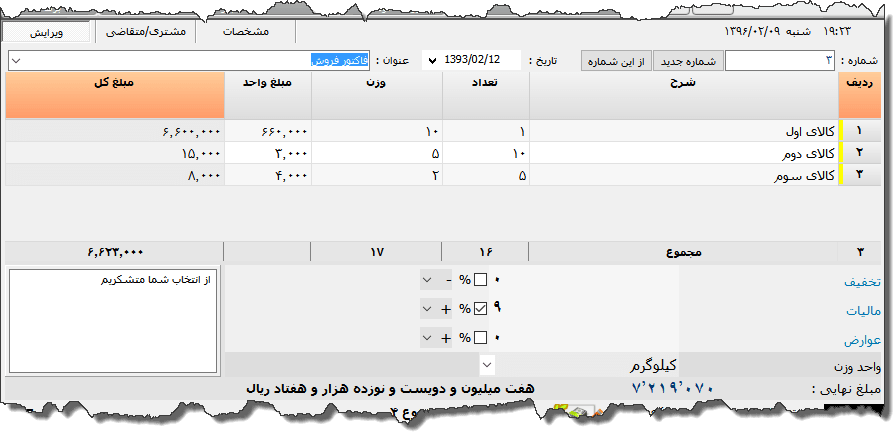Open the مشتری/متقاضی tab
This screenshot has height=432, width=893.
pyautogui.click(x=146, y=32)
